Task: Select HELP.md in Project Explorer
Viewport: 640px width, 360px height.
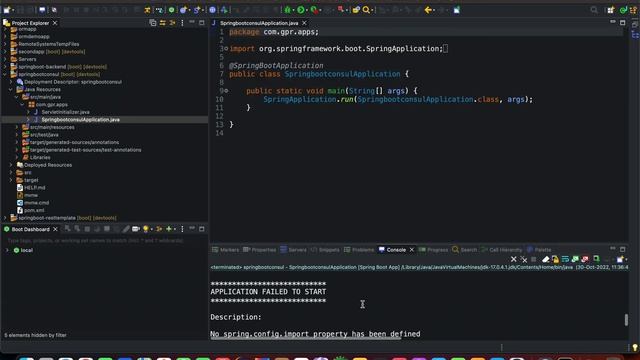Action: click(x=35, y=187)
